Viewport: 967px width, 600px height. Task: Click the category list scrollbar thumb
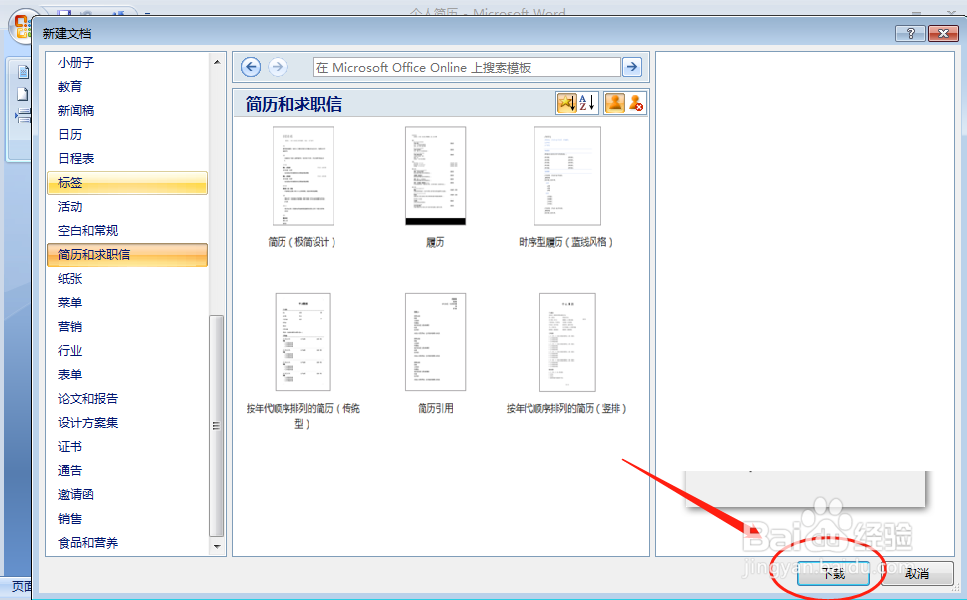pyautogui.click(x=216, y=425)
